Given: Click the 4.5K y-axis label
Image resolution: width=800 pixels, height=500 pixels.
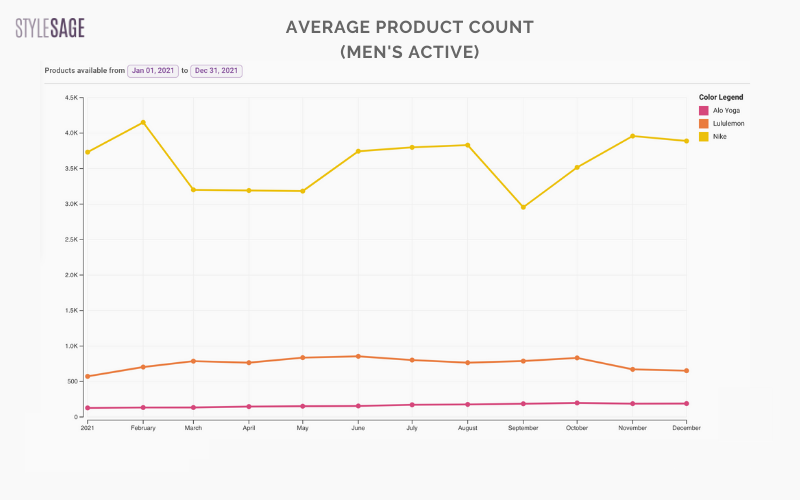Looking at the screenshot, I should tap(71, 97).
